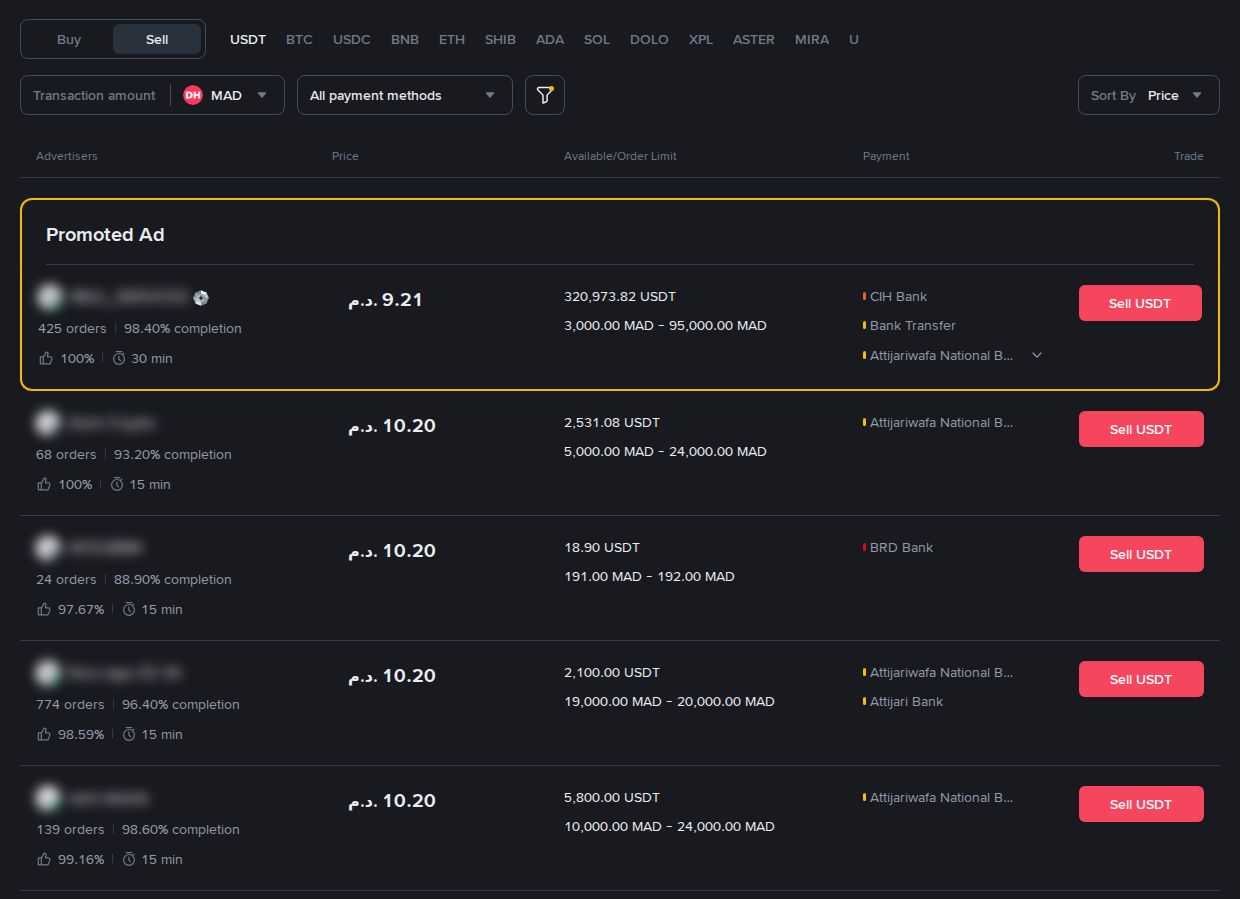
Task: Click the 3,000.00 MAD - 95,000.00 MAD limit
Action: point(665,326)
